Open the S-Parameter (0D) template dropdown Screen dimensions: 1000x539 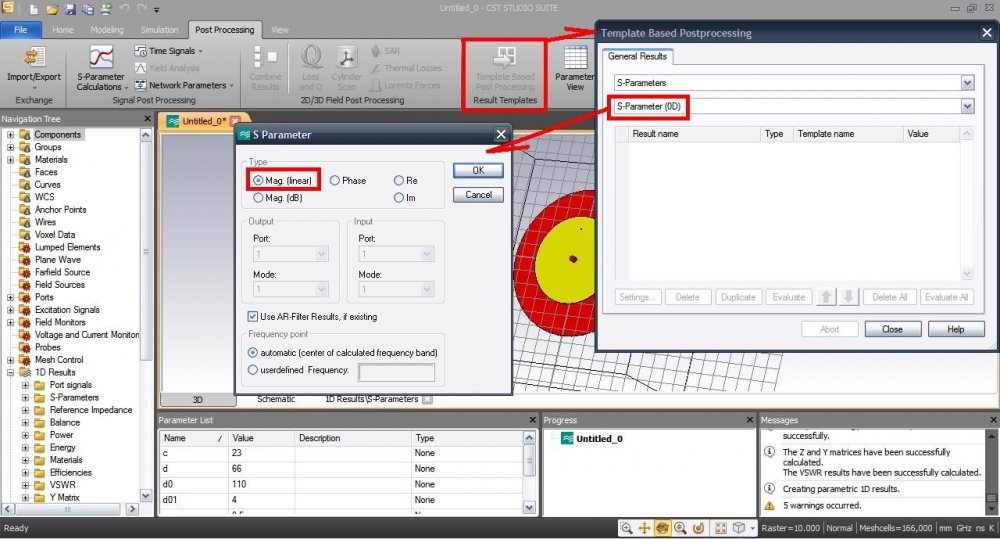[x=967, y=106]
